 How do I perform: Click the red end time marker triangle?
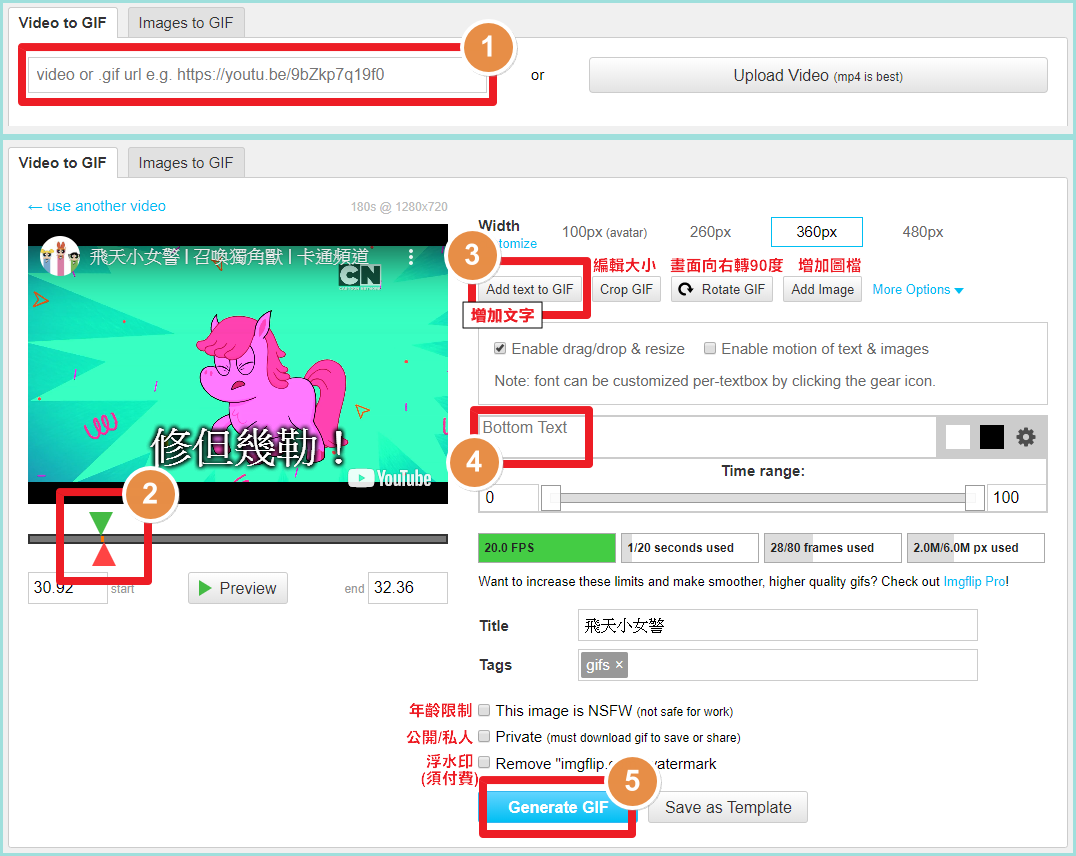tap(103, 554)
